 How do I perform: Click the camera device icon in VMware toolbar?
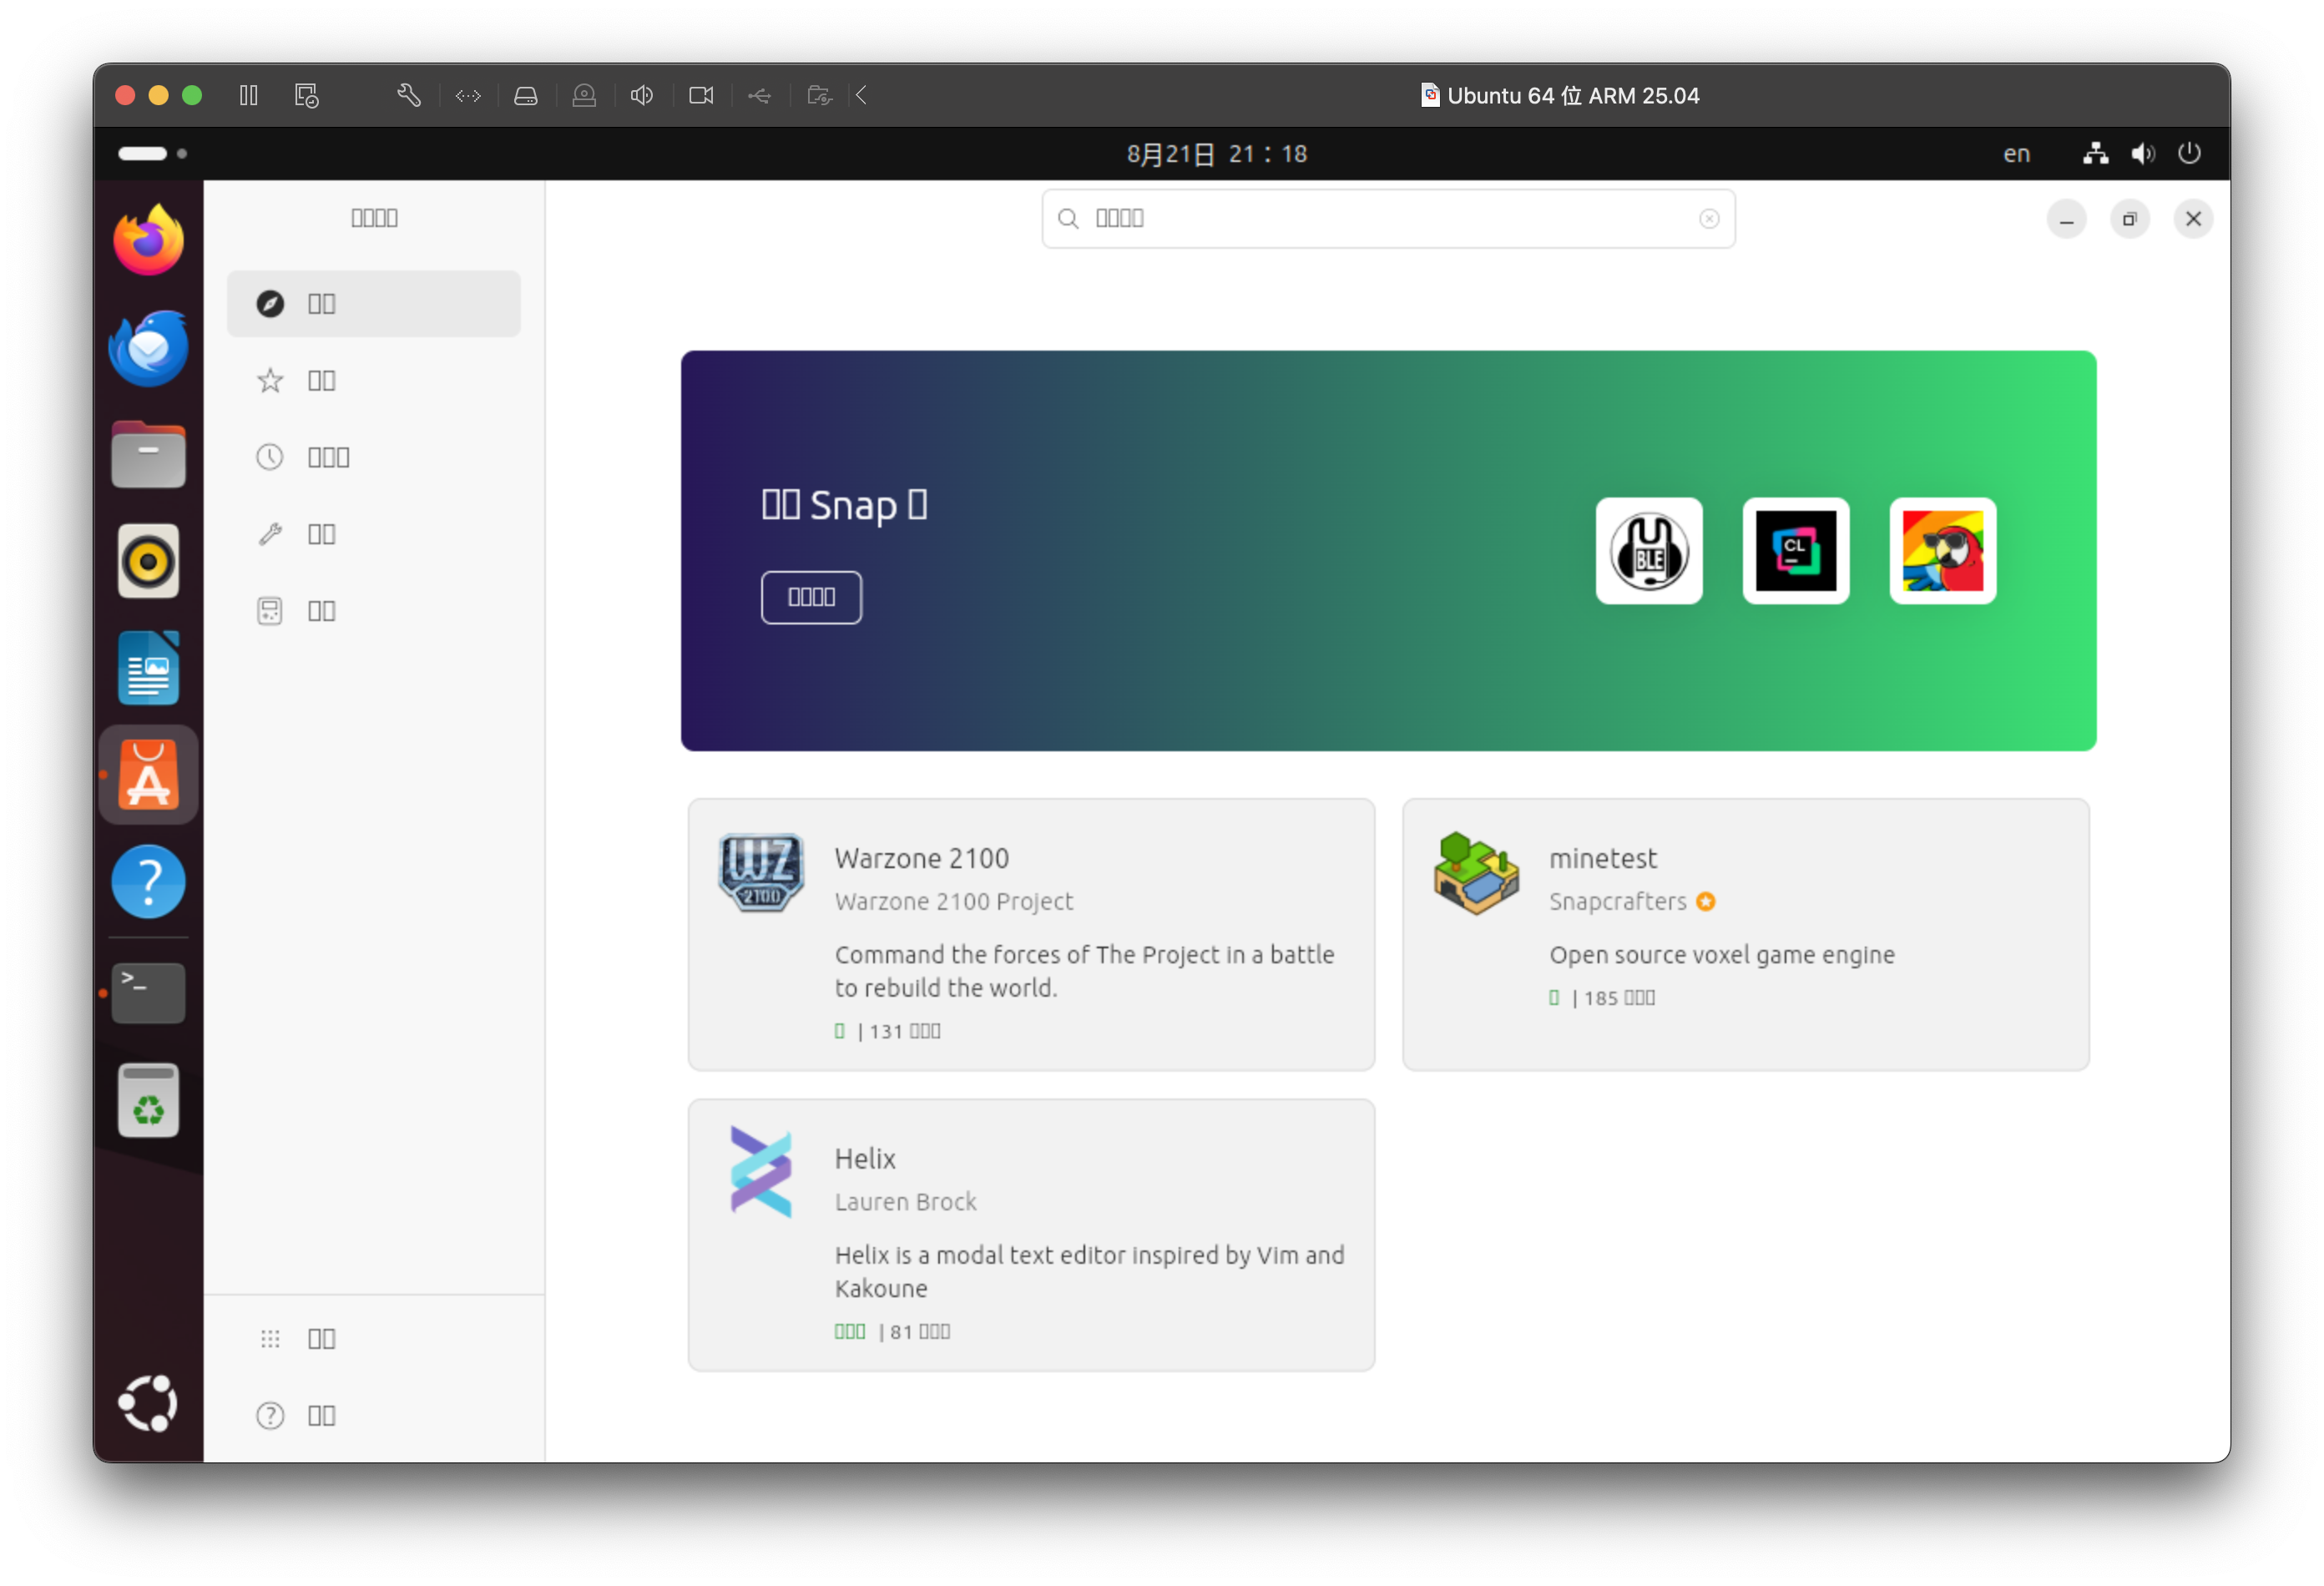[701, 95]
